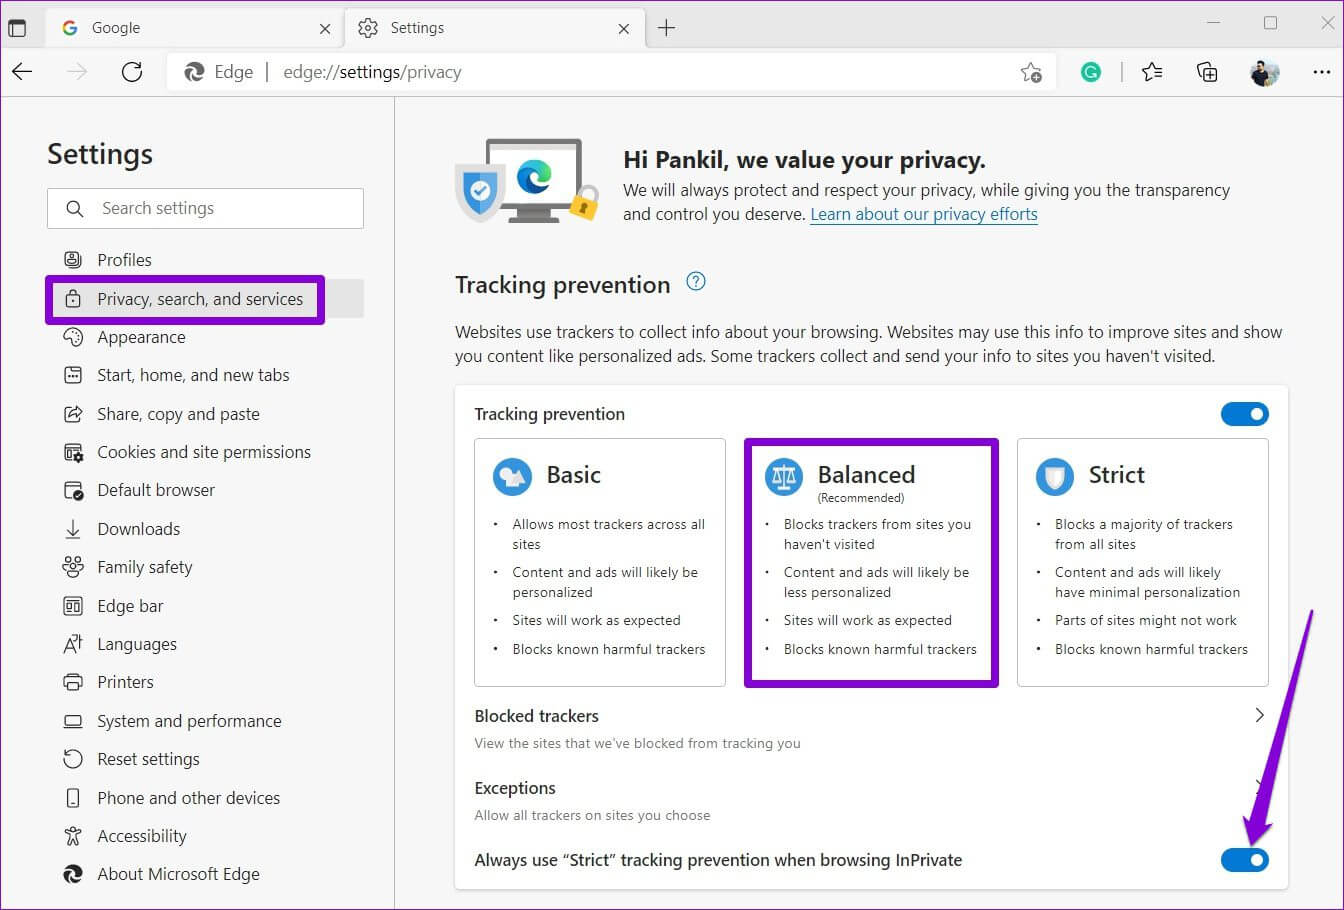Click the Profiles sidebar icon

click(73, 260)
